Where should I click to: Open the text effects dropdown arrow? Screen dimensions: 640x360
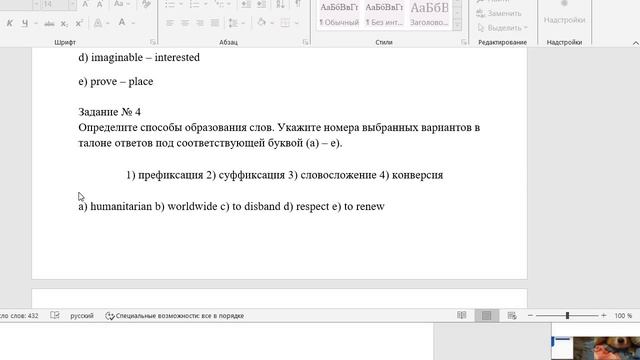(109, 23)
